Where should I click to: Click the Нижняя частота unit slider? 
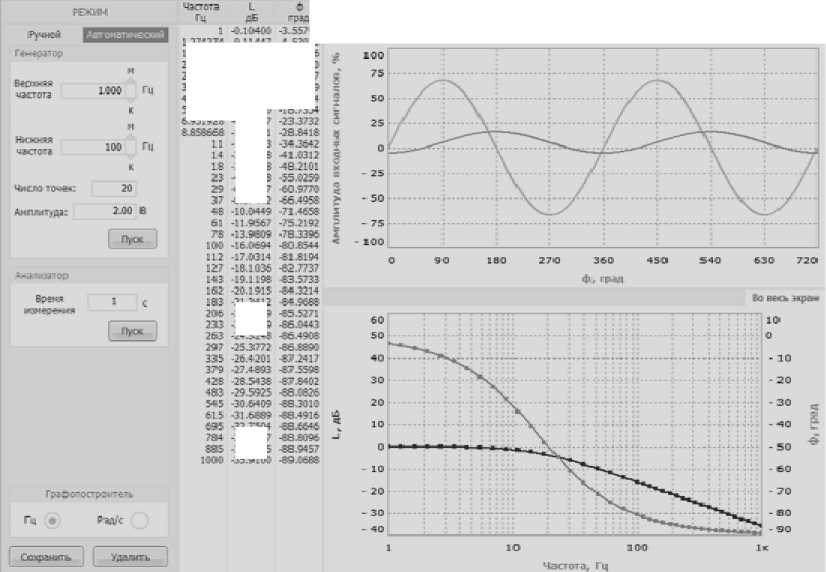131,147
